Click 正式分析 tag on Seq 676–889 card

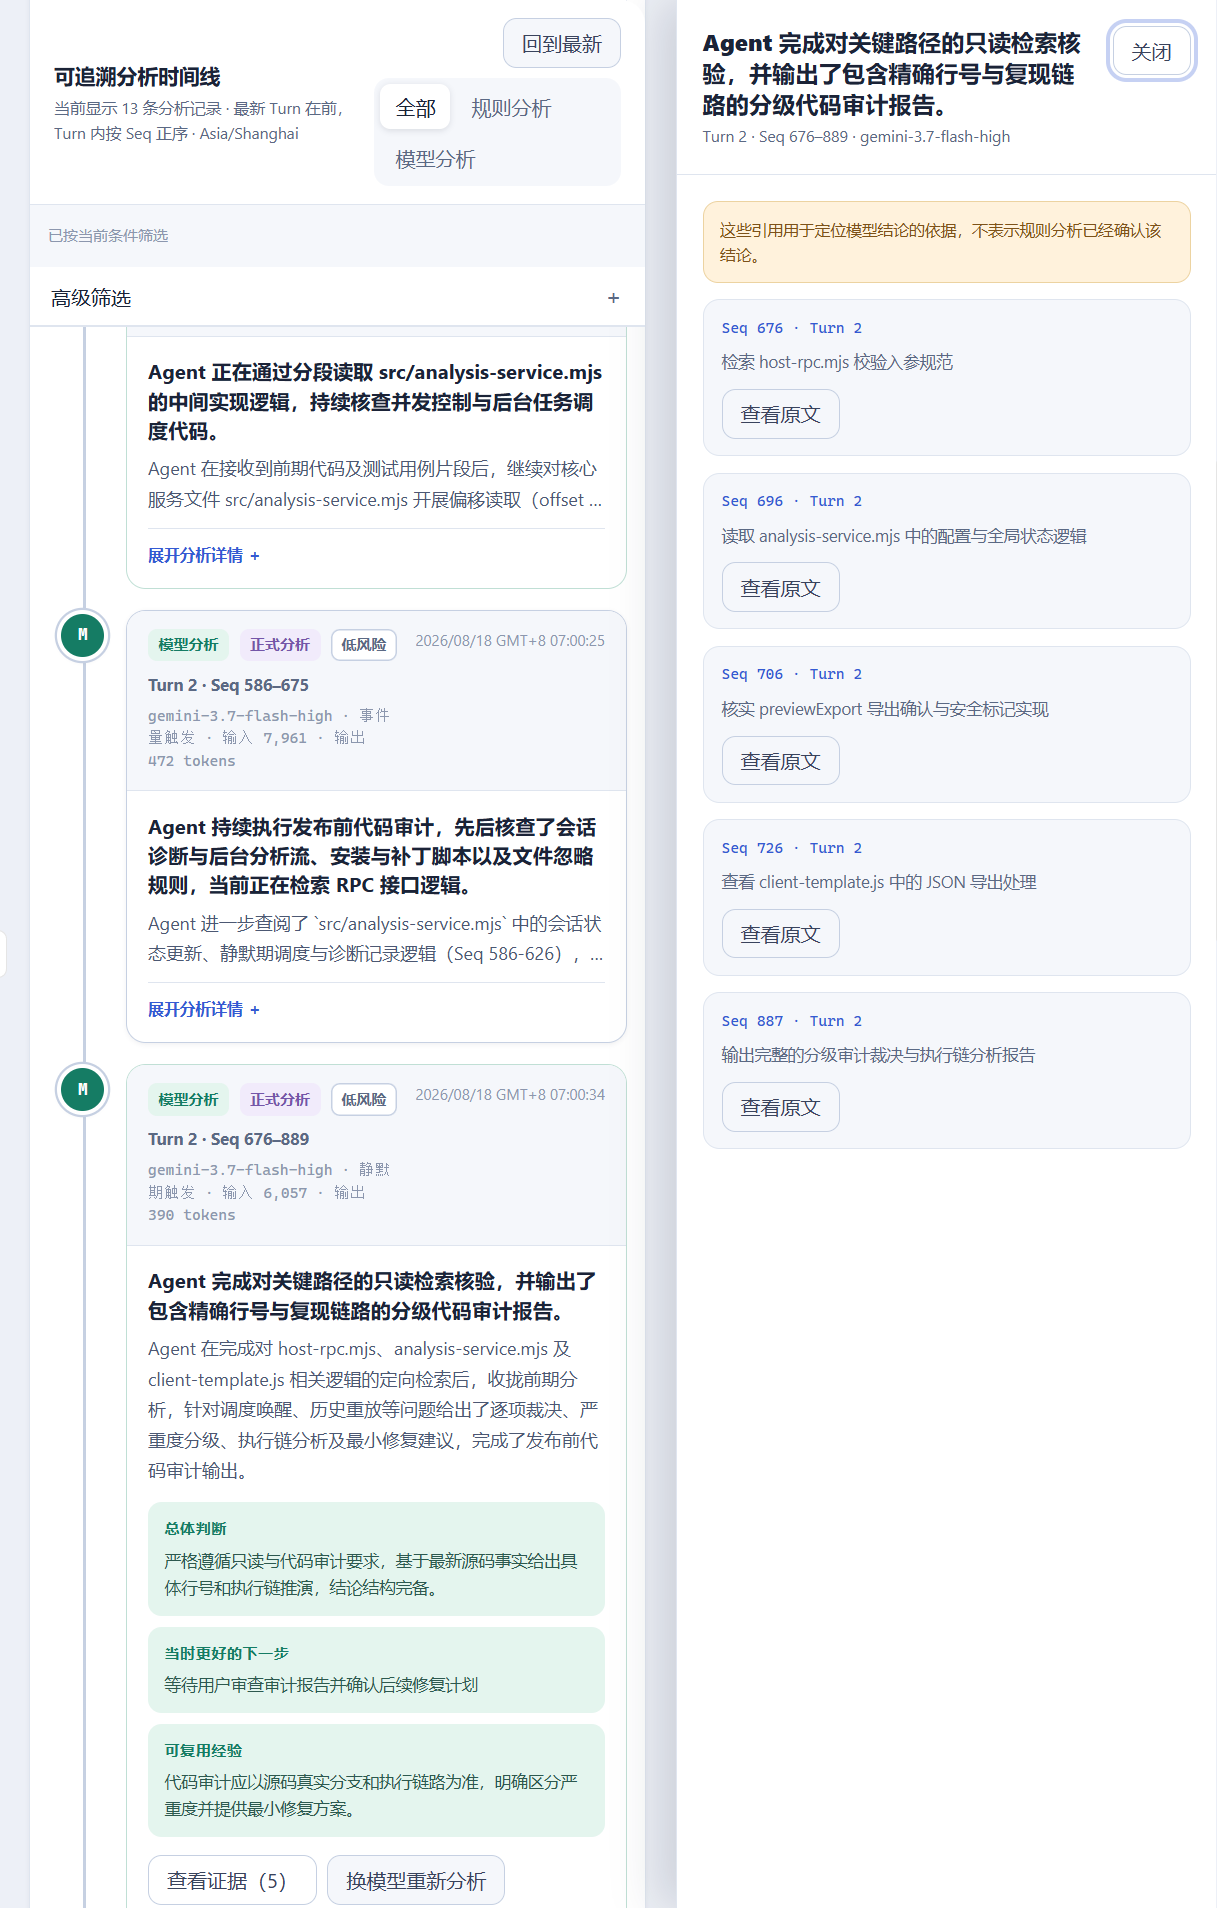click(280, 1099)
